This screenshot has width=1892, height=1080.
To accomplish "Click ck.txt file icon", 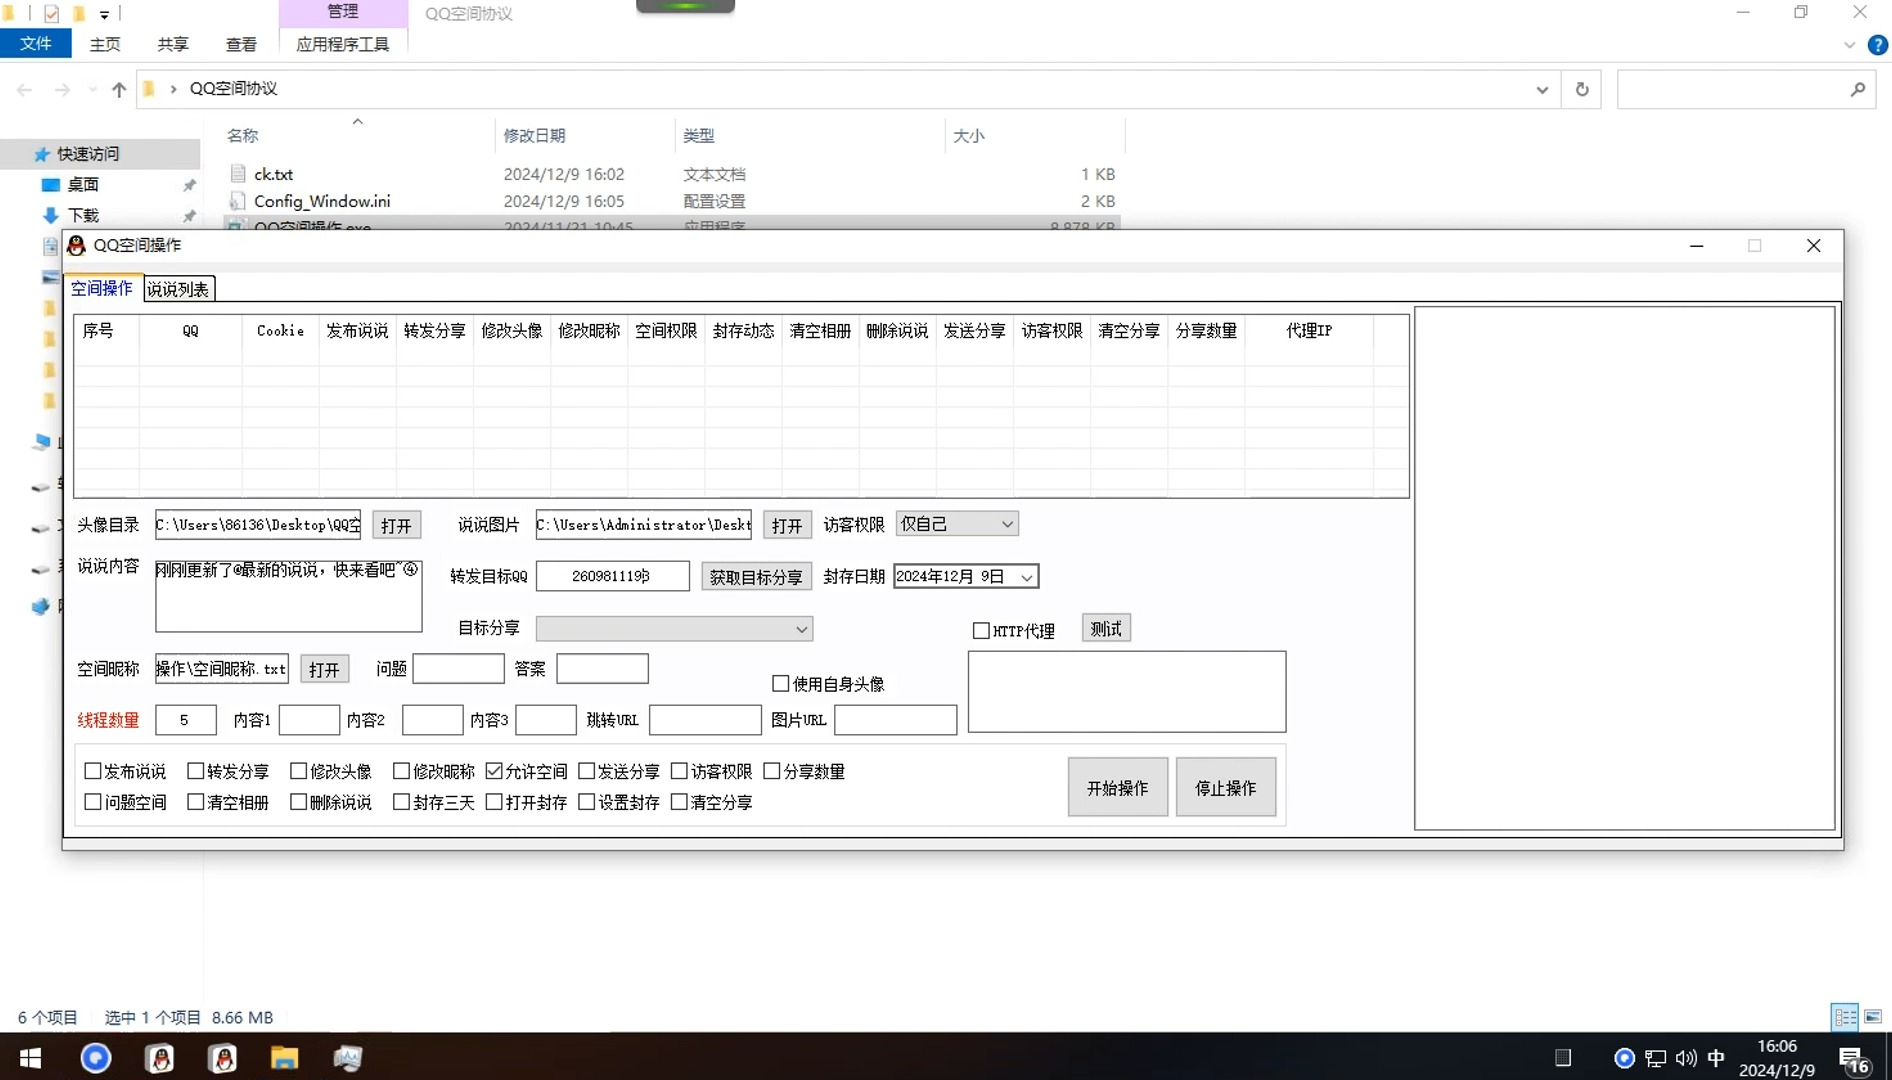I will pyautogui.click(x=238, y=174).
